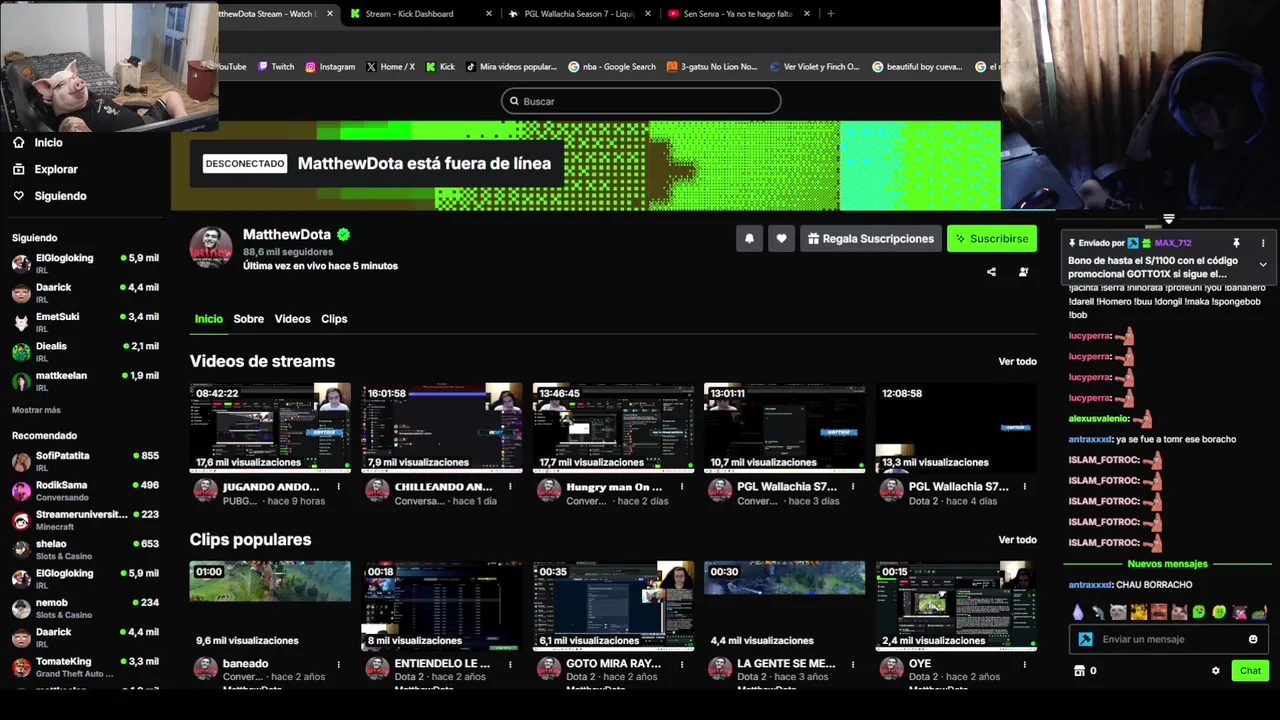Click the shop icon in chat footer
Screen dimensions: 1280x720
click(1079, 671)
